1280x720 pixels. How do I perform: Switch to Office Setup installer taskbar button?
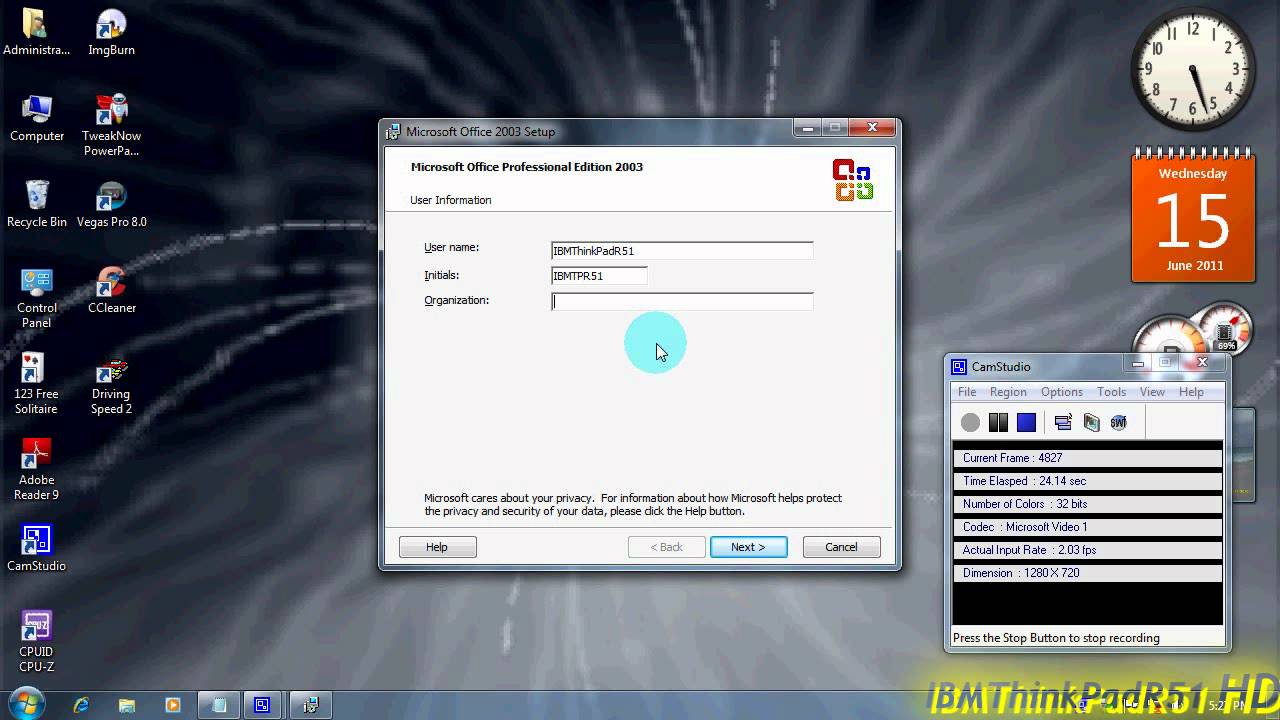click(311, 704)
